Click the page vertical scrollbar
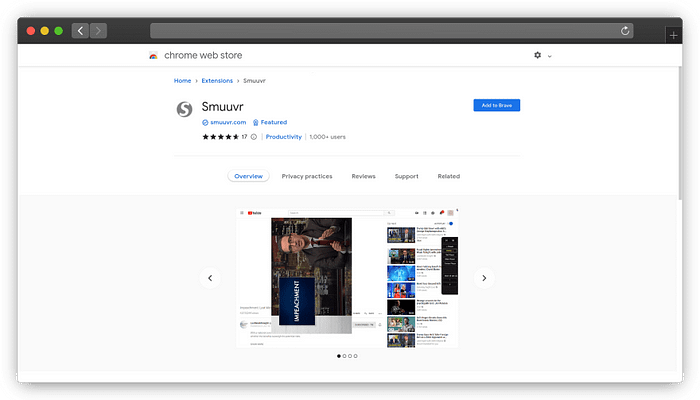 (x=680, y=134)
